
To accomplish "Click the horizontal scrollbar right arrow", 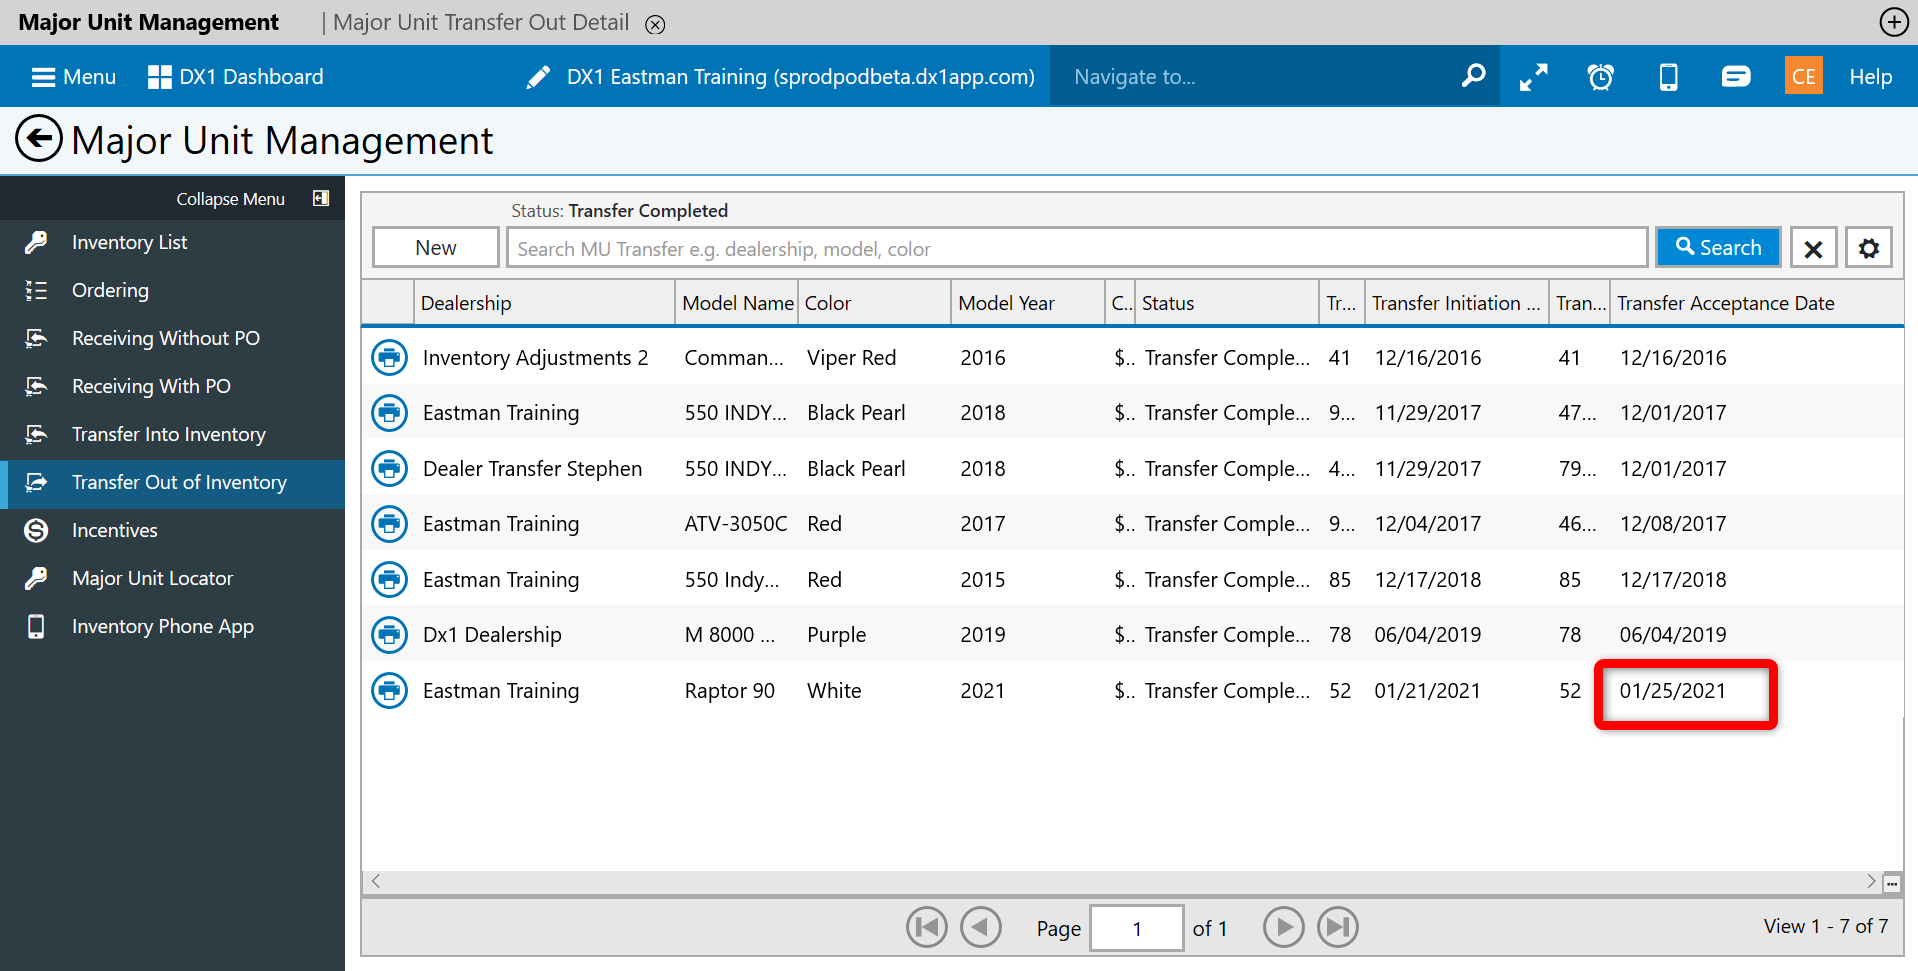I will click(1870, 881).
